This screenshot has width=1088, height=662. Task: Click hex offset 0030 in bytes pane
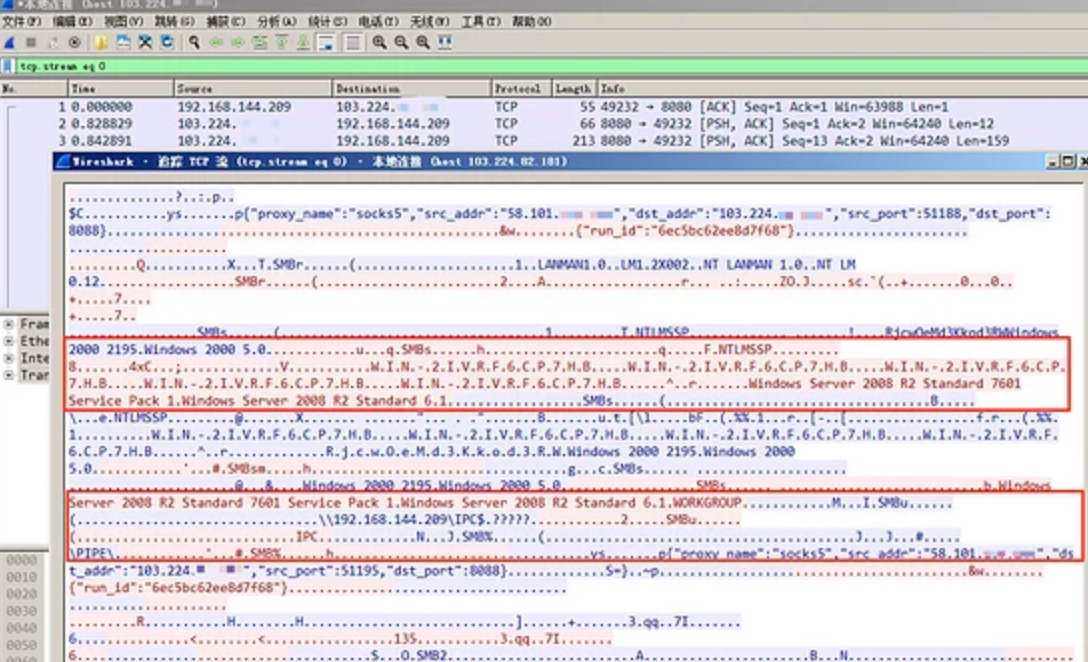pyautogui.click(x=22, y=611)
